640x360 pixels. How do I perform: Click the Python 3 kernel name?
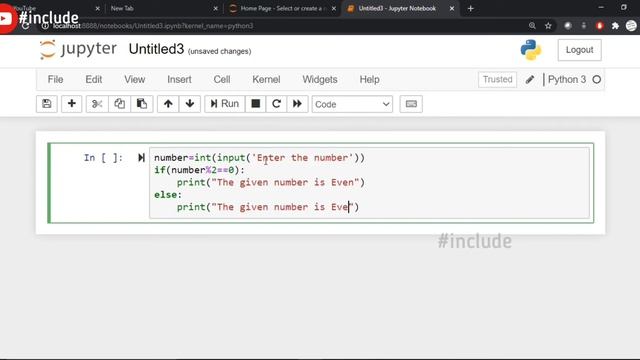click(x=567, y=80)
